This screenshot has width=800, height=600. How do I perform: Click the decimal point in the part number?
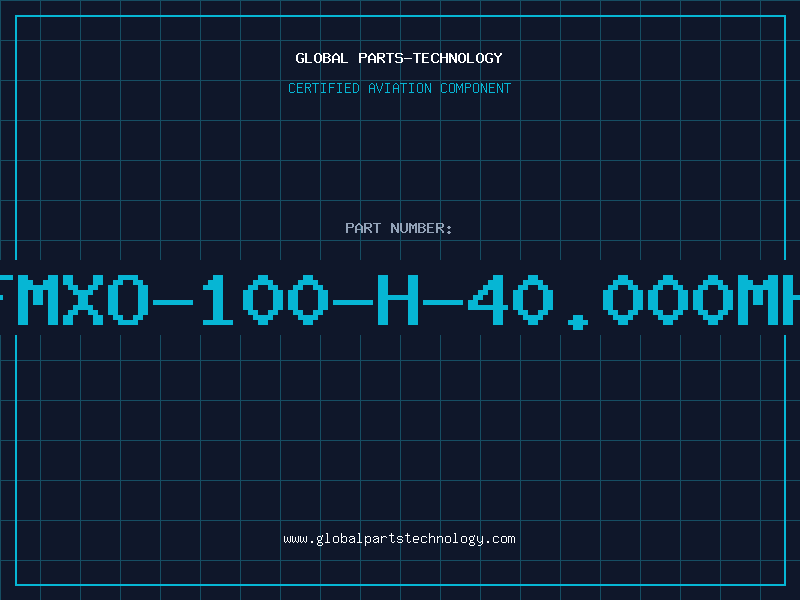(578, 322)
